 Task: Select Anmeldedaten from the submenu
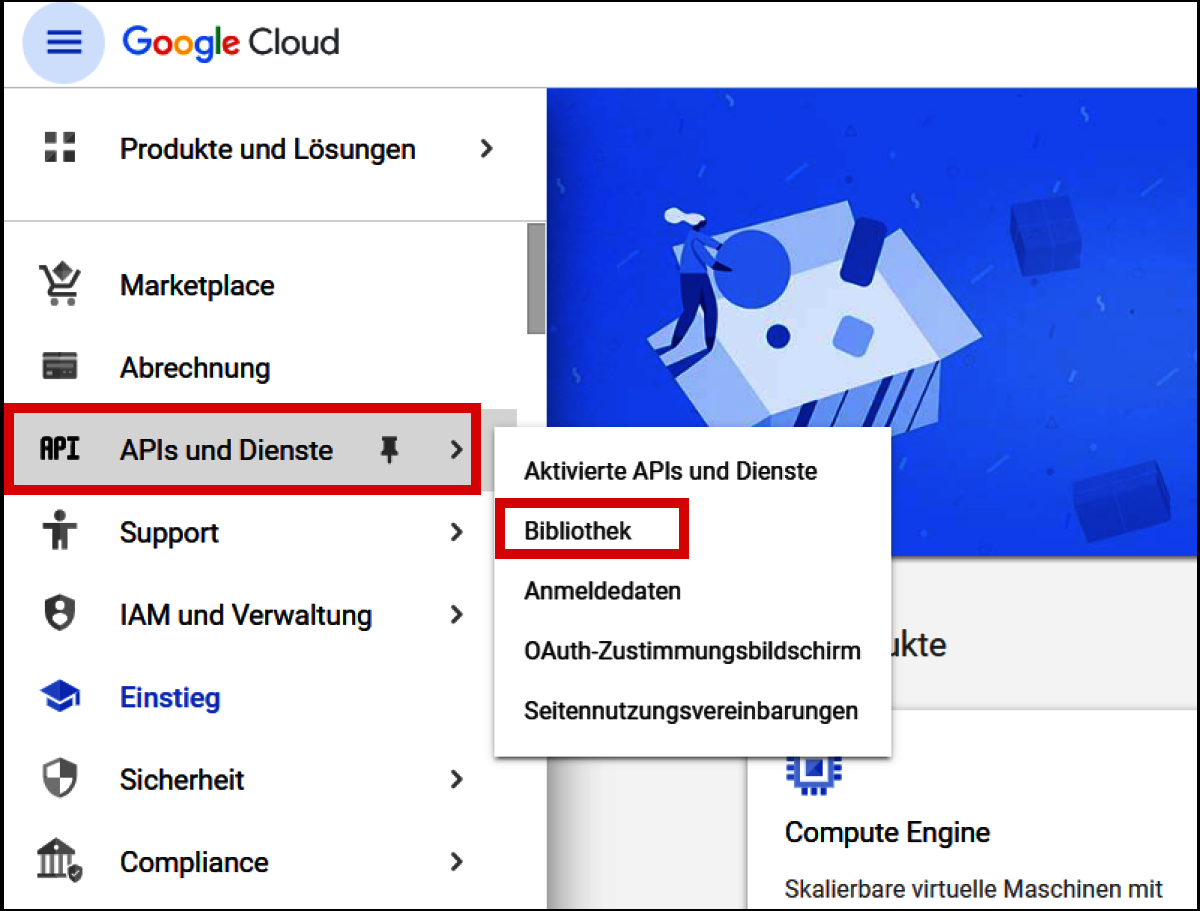(x=602, y=590)
